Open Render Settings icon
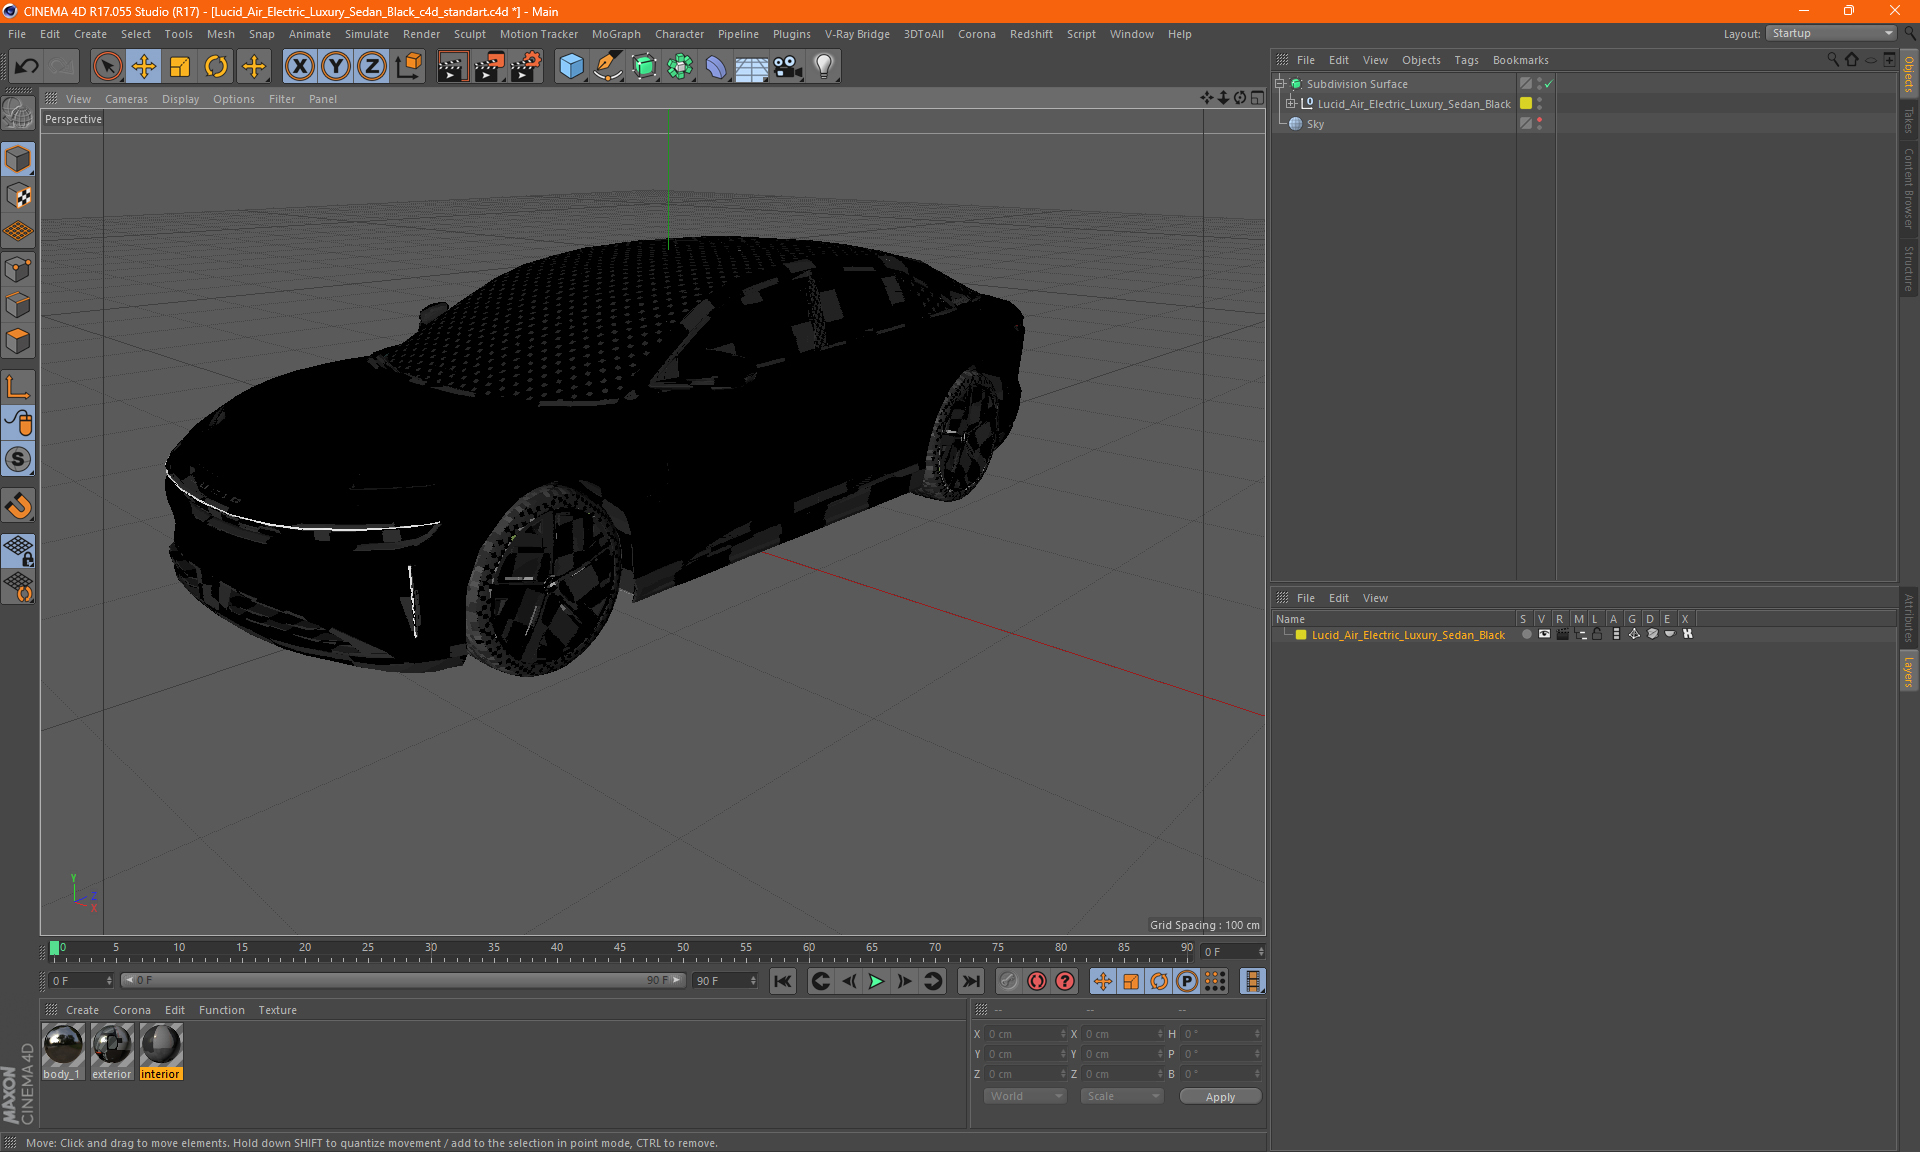The width and height of the screenshot is (1920, 1152). click(x=525, y=67)
